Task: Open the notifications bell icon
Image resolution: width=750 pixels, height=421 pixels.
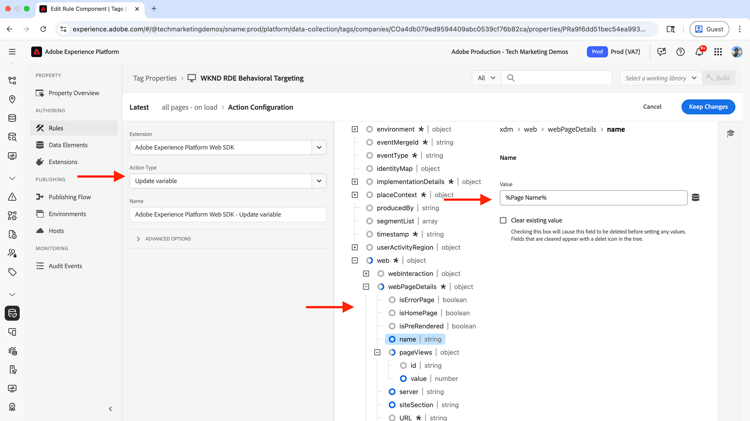Action: (699, 52)
